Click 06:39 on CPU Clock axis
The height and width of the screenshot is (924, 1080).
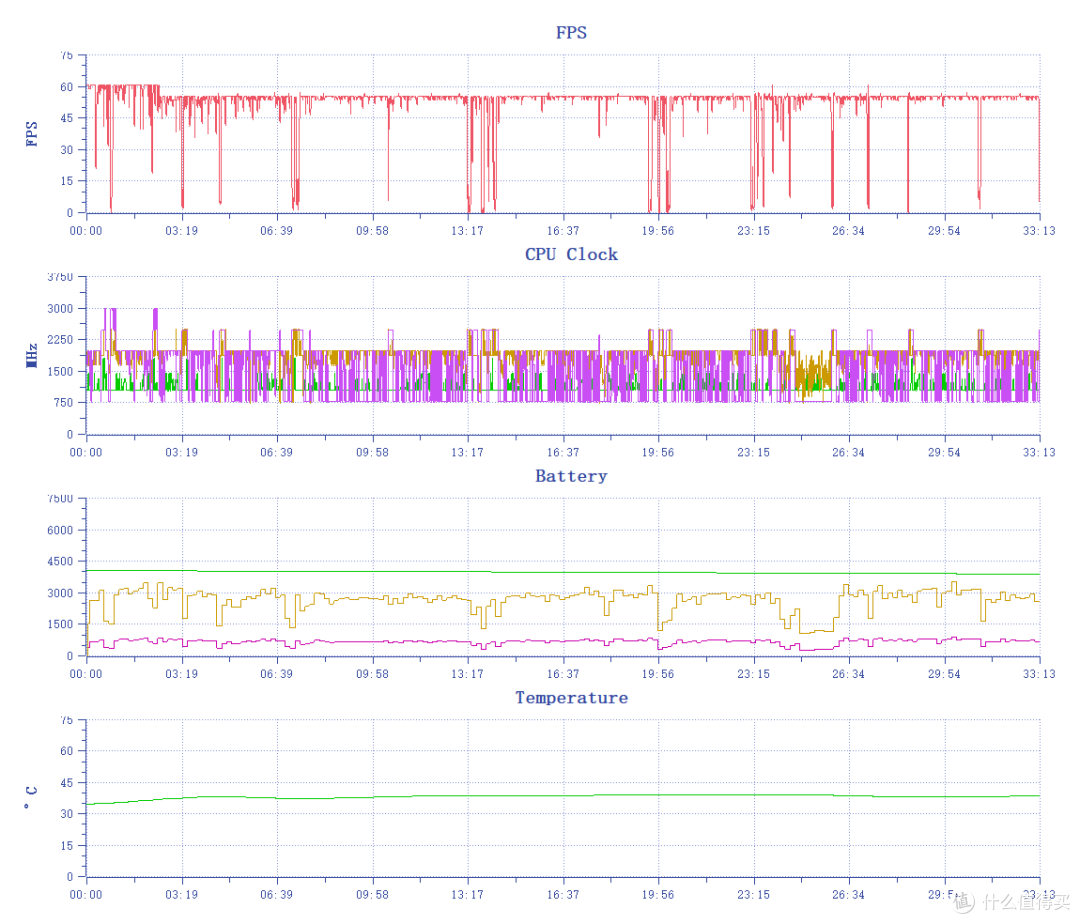276,452
